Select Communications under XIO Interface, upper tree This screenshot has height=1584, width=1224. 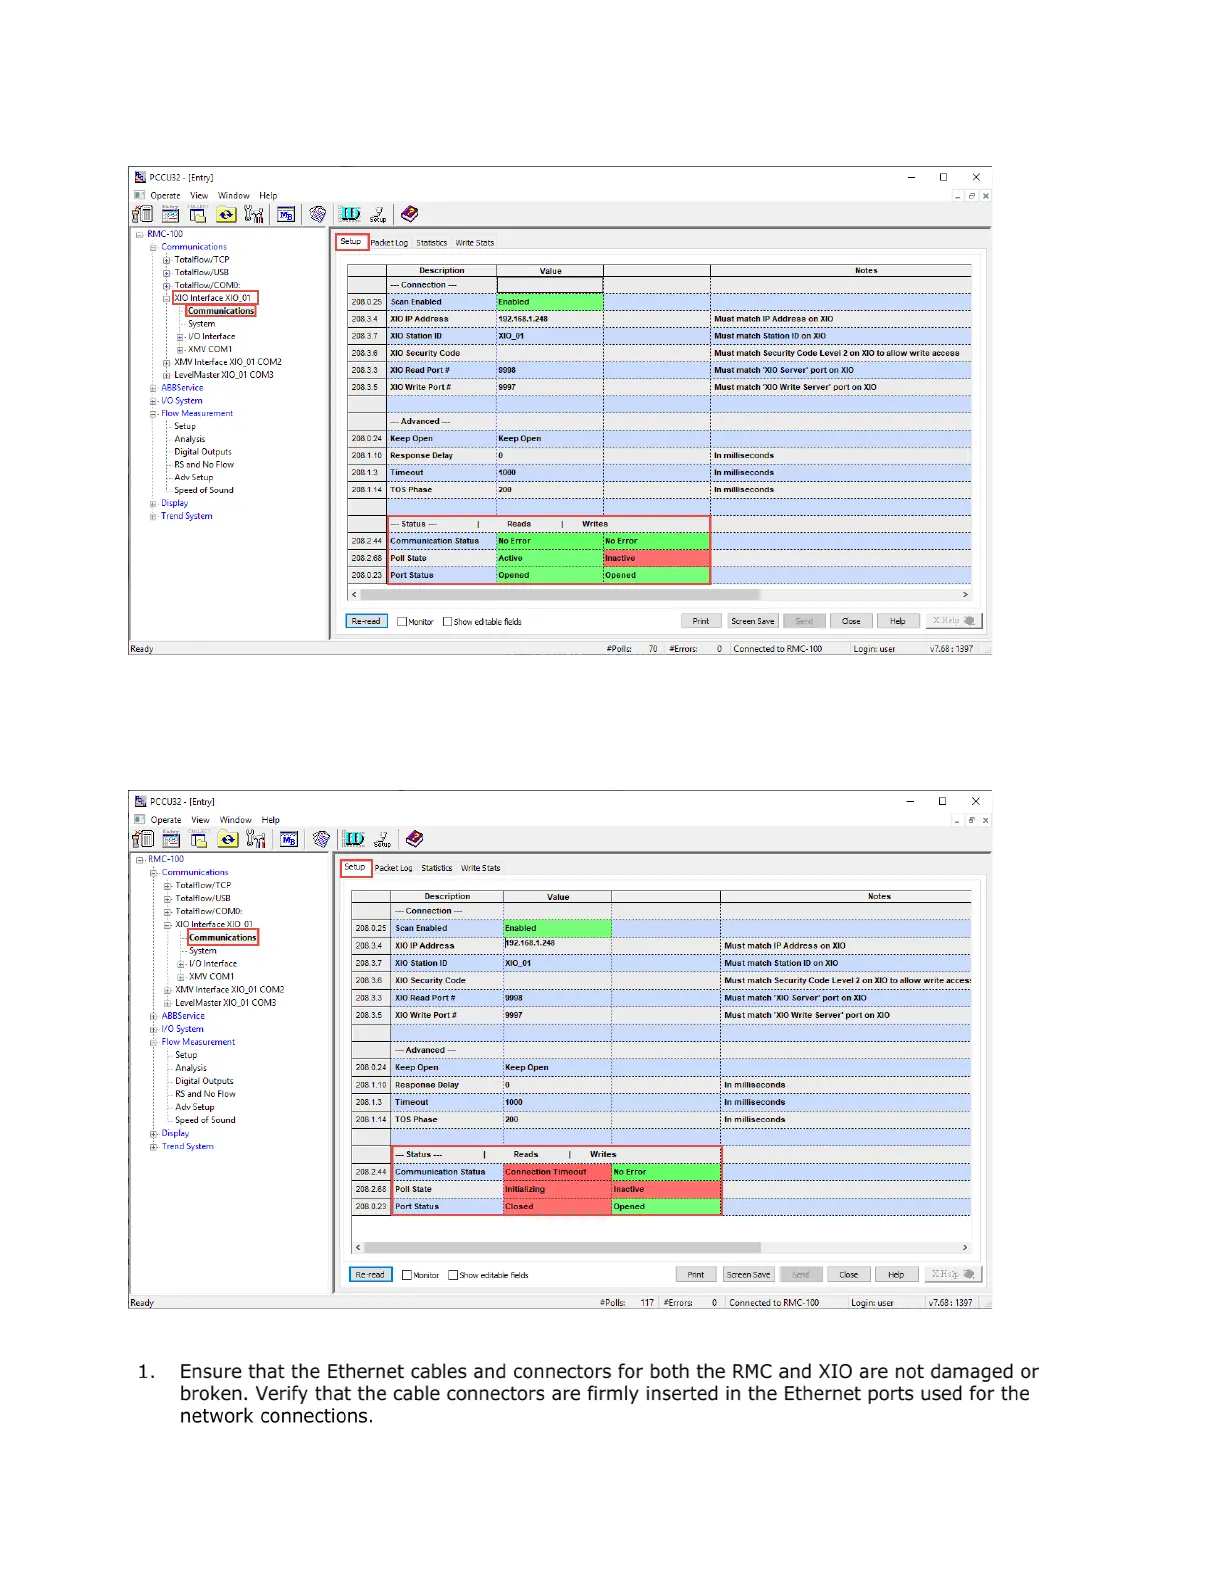(x=221, y=311)
